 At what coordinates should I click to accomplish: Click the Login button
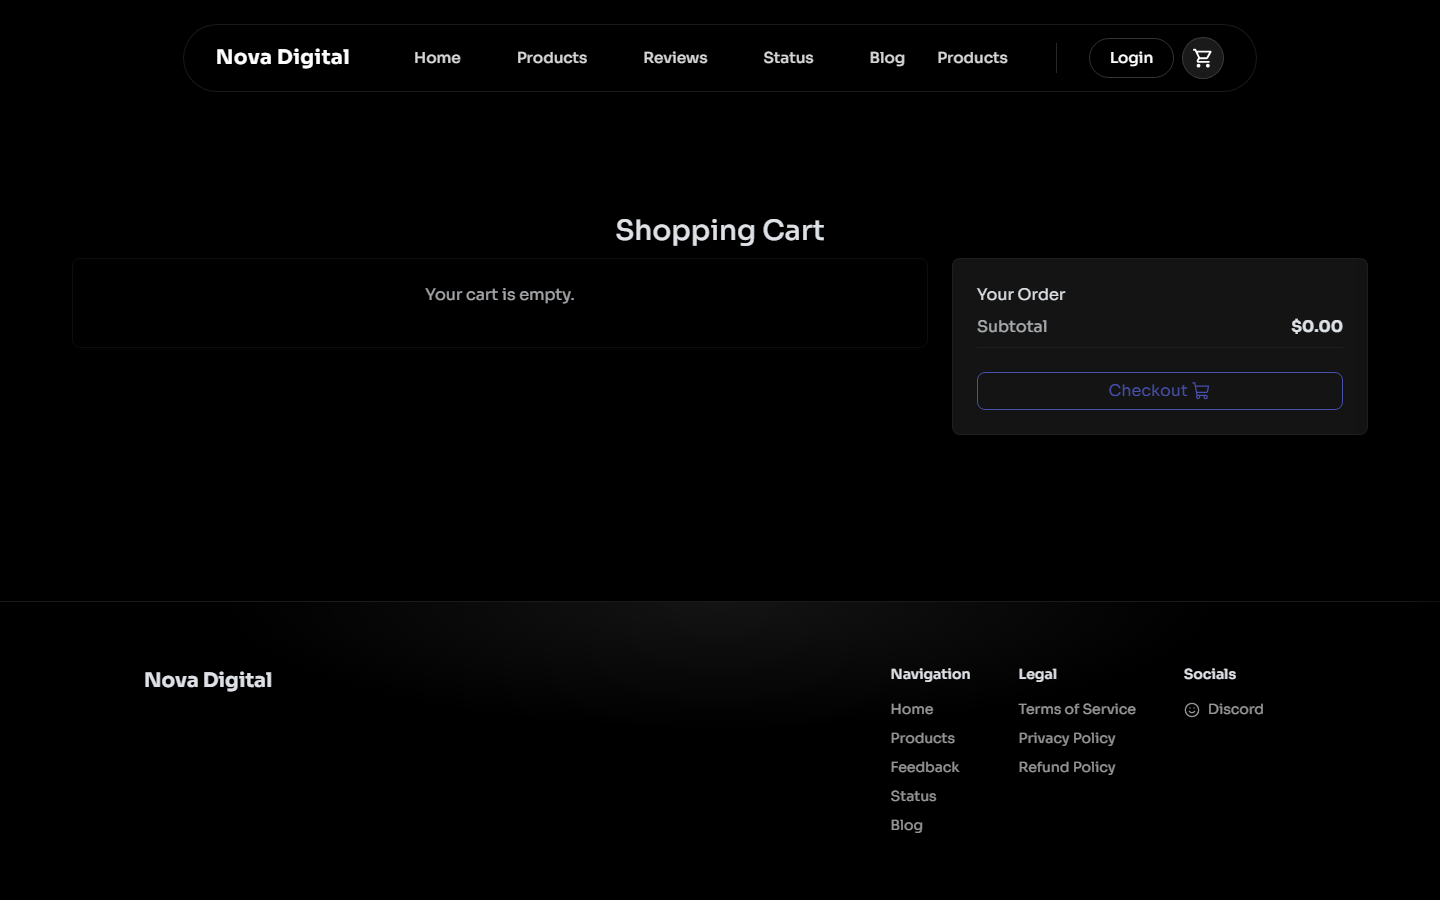click(x=1131, y=58)
